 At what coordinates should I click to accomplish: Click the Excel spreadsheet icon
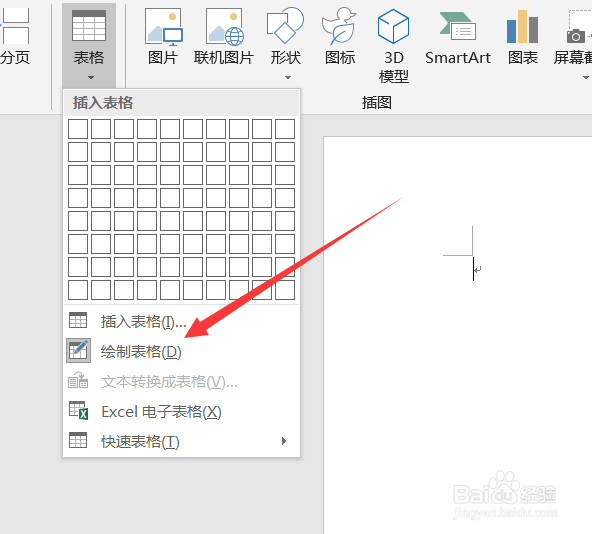click(x=79, y=410)
